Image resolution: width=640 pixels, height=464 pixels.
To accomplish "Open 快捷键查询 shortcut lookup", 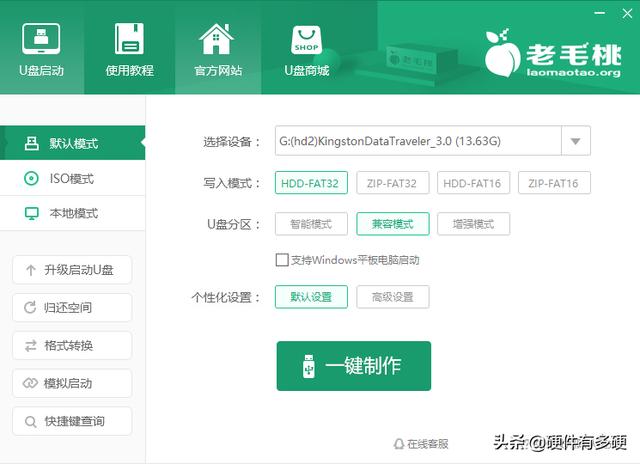I will (72, 421).
